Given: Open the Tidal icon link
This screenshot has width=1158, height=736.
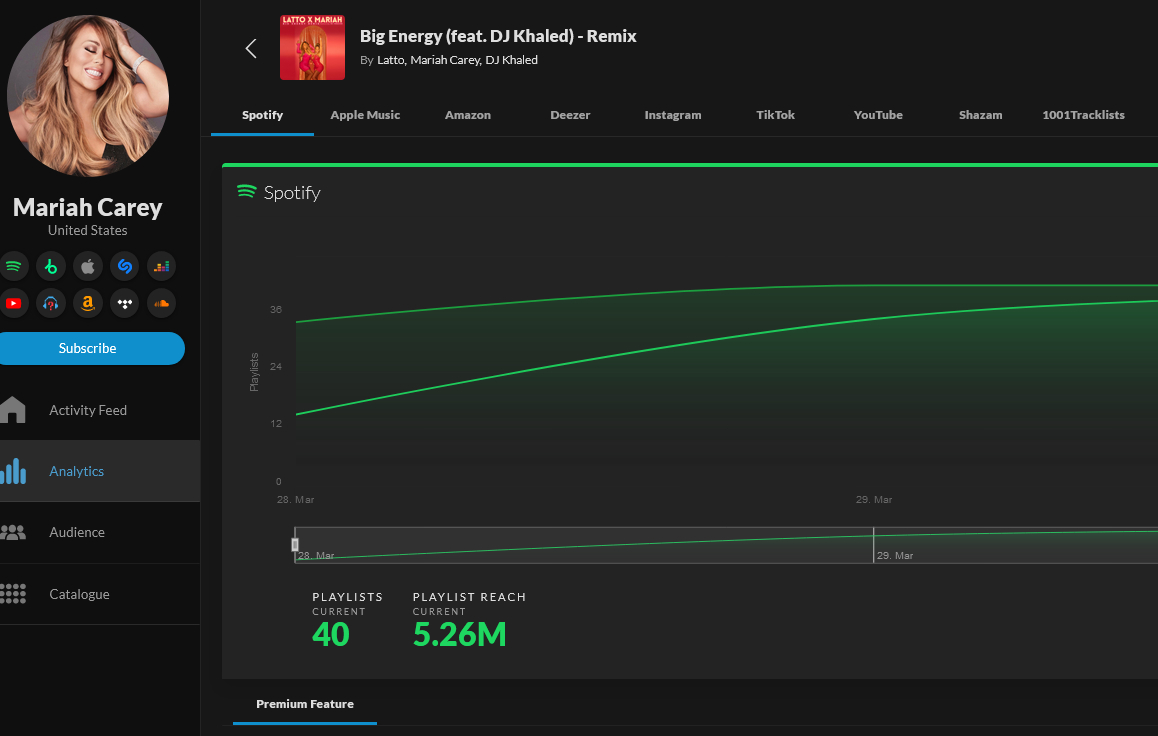Looking at the screenshot, I should 125,303.
